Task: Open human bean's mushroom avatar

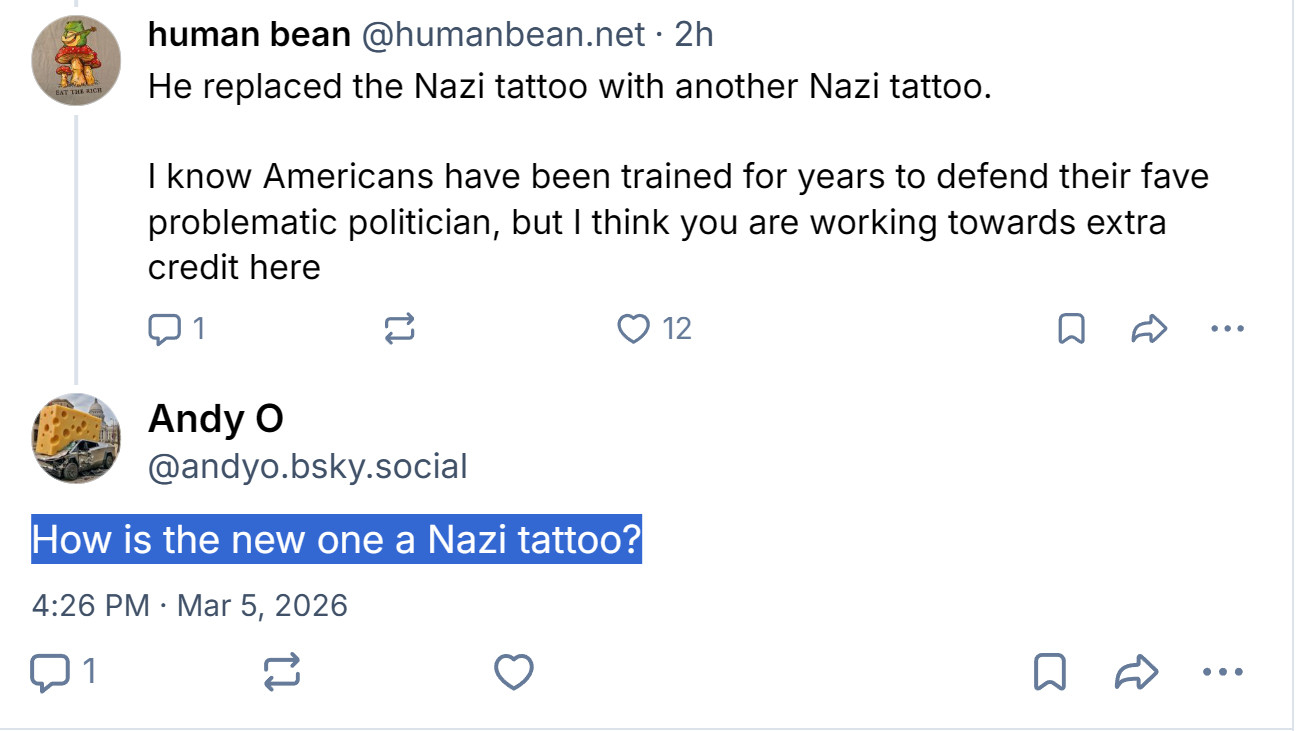Action: (x=77, y=61)
